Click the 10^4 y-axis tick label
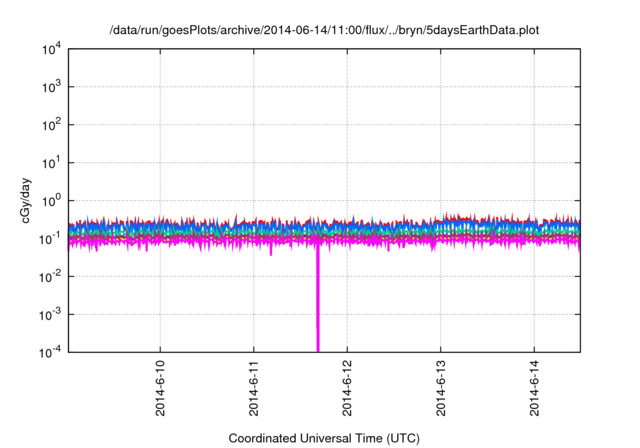The width and height of the screenshot is (640, 448). (x=52, y=50)
